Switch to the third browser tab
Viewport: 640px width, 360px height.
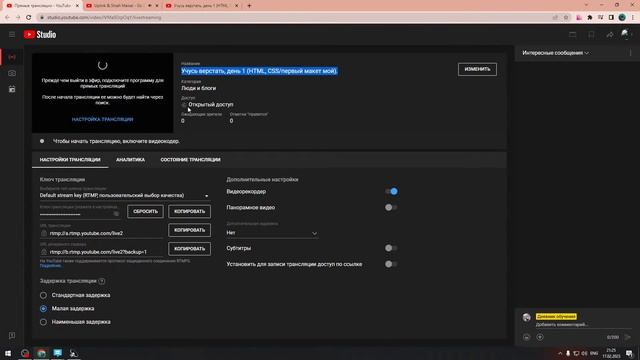tap(201, 6)
